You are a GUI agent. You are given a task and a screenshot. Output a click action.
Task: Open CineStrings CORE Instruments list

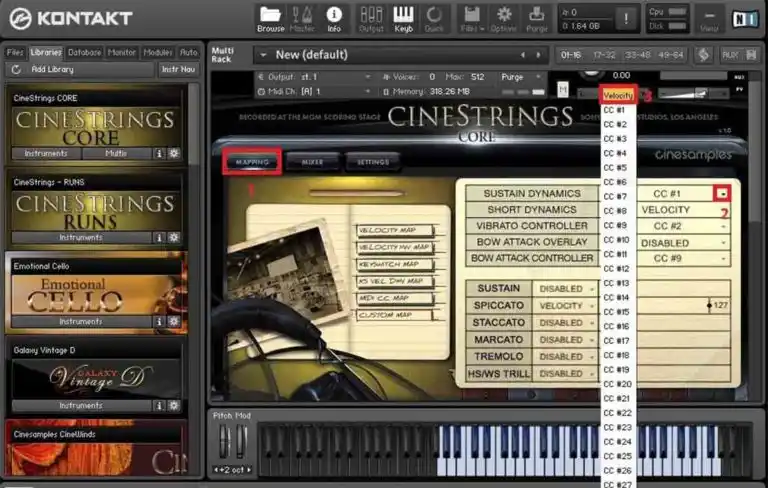46,153
